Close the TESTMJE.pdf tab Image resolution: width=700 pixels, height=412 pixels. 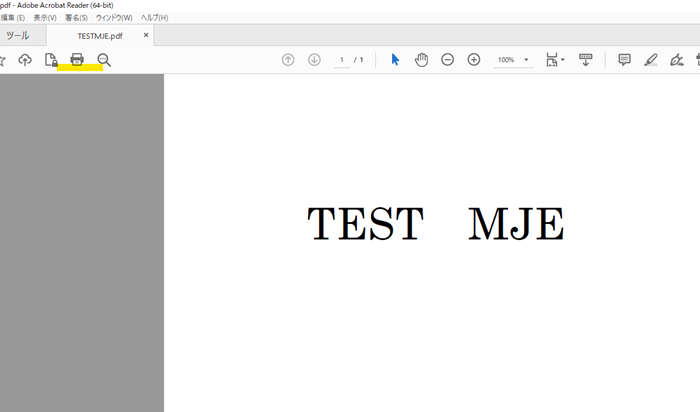pos(146,36)
